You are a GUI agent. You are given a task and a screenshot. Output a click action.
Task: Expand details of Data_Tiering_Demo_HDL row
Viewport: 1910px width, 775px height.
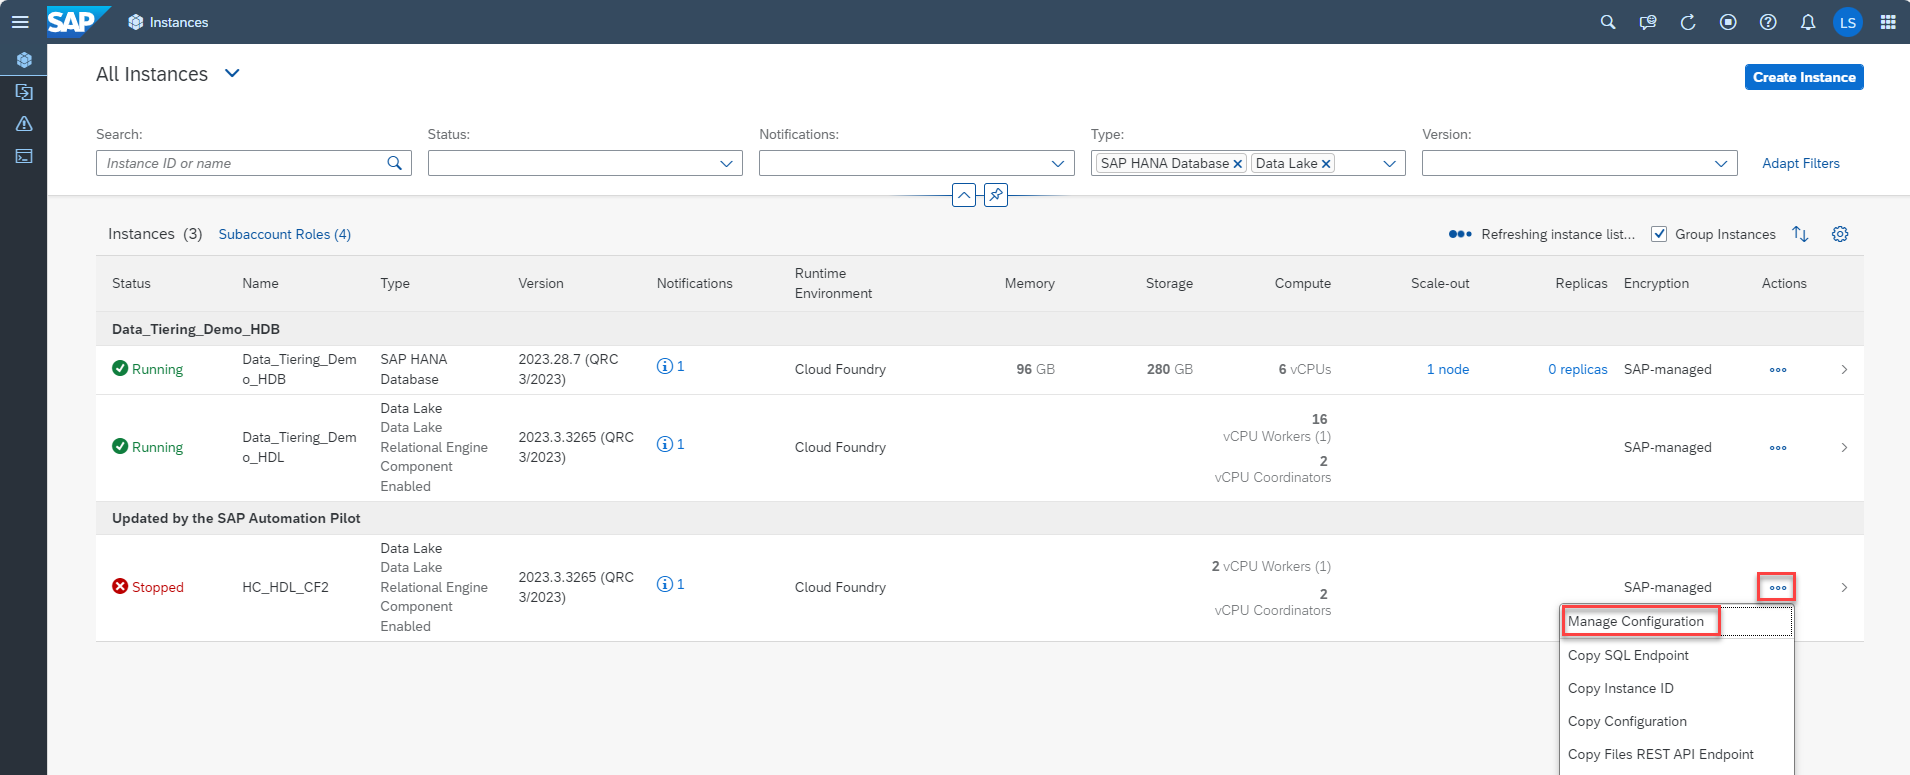pos(1844,448)
